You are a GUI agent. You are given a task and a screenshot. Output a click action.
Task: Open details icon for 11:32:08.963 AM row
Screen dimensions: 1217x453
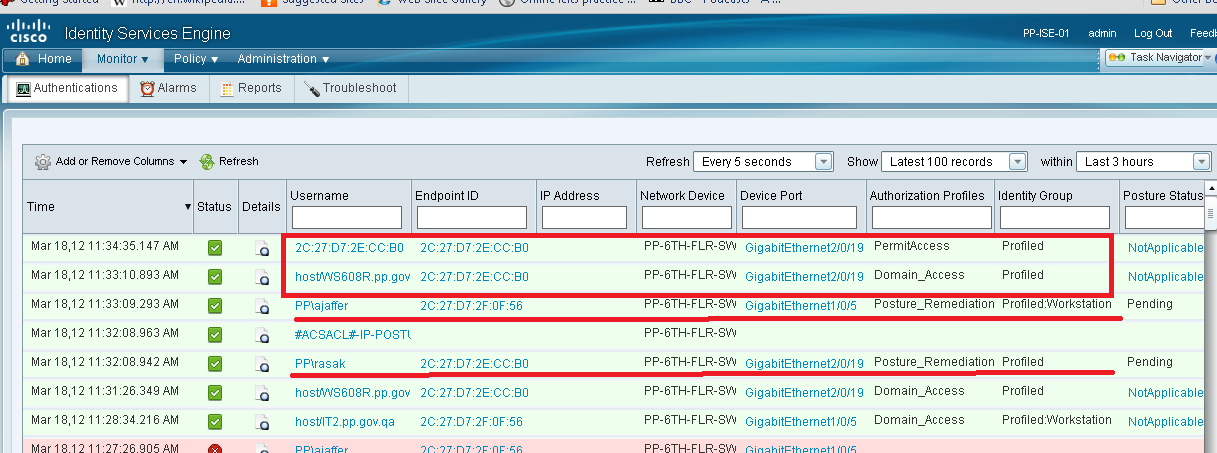[x=262, y=335]
